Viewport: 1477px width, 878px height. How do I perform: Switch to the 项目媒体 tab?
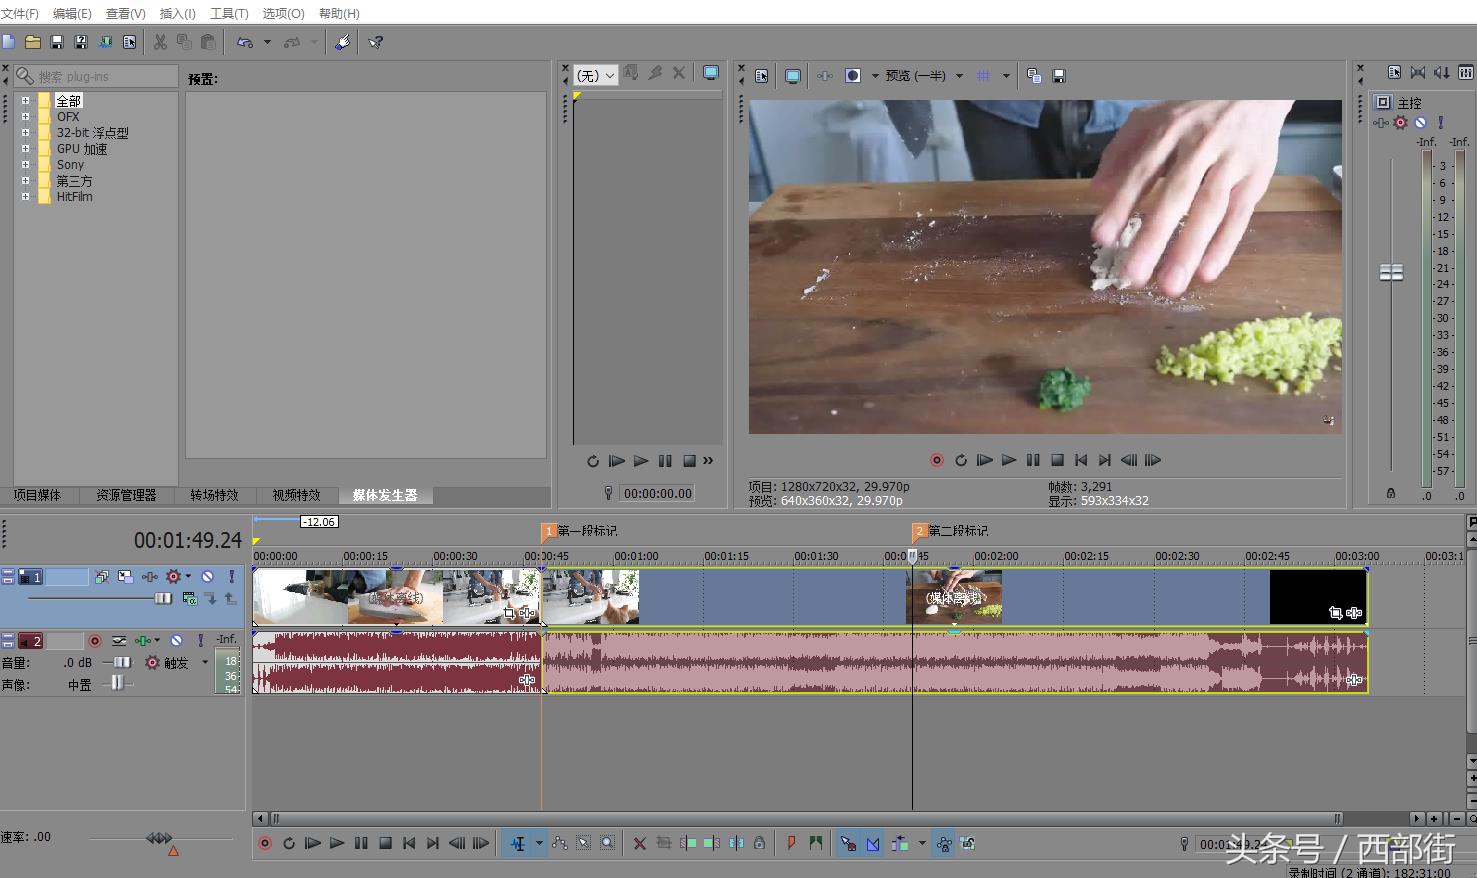click(x=37, y=495)
